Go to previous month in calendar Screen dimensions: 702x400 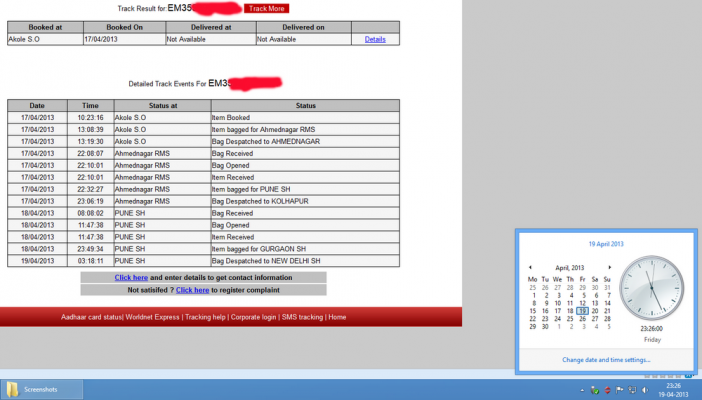(x=531, y=267)
